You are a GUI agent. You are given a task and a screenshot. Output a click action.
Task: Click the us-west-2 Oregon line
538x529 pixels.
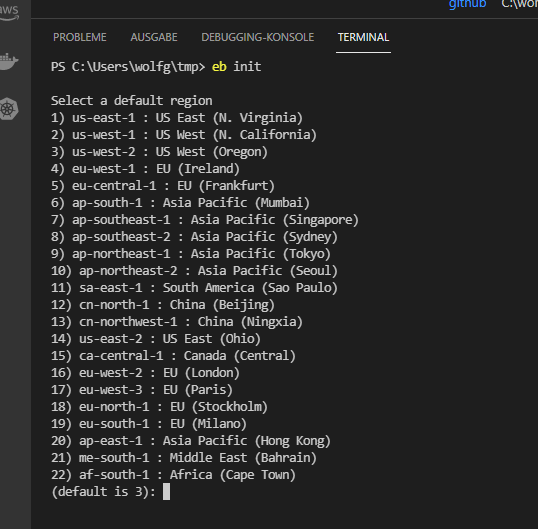click(159, 152)
